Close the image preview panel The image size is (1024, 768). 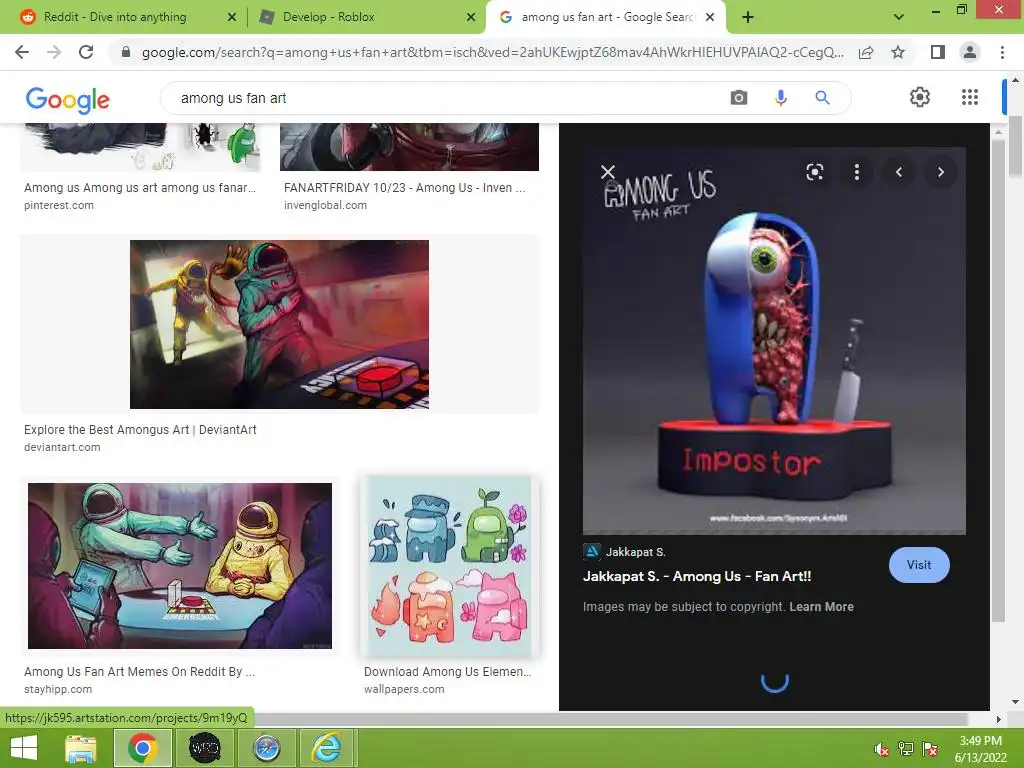(607, 172)
